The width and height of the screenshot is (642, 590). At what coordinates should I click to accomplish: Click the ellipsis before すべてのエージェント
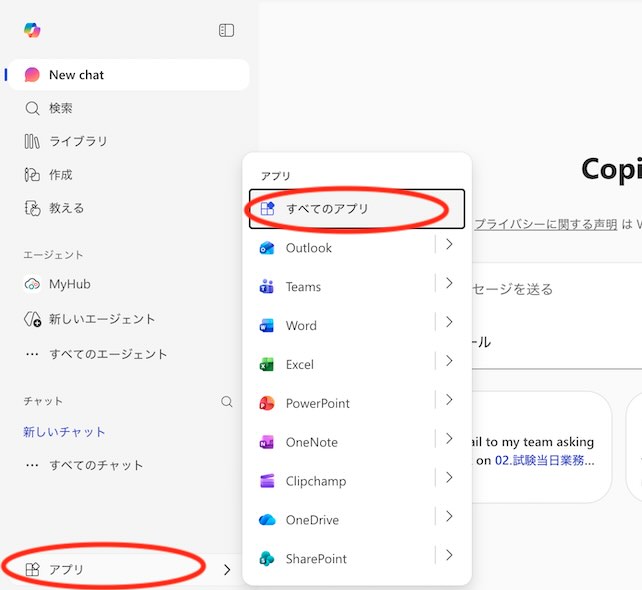point(32,354)
